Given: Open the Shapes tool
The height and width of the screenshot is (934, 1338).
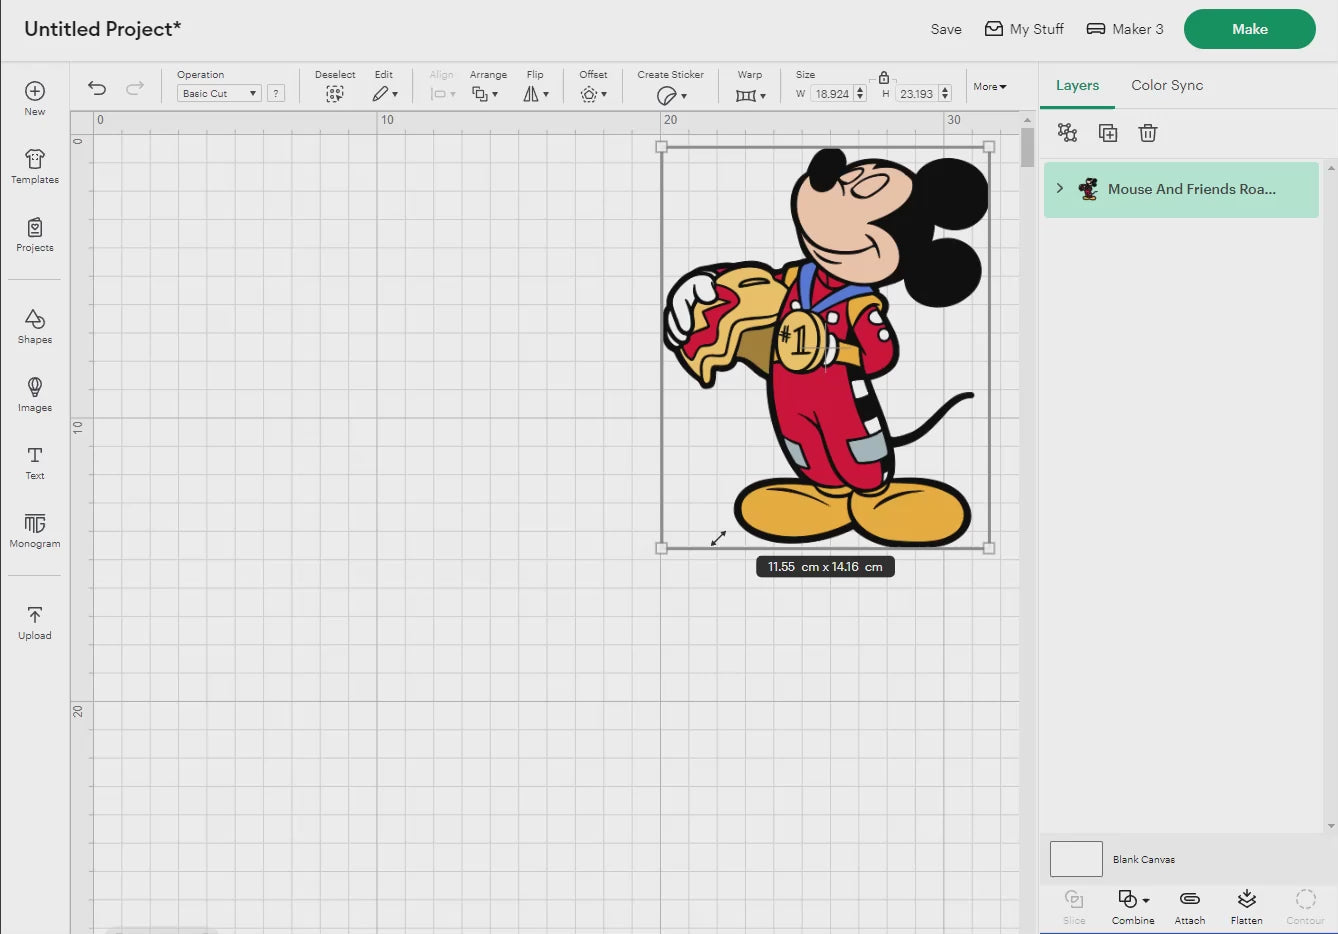Looking at the screenshot, I should tap(35, 326).
